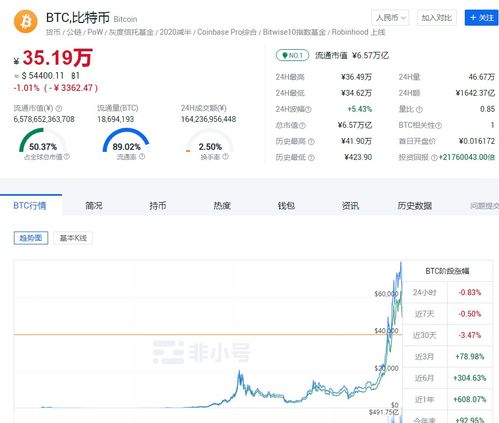Click the 2.50% turnover rate gauge
This screenshot has width=499, height=423.
coord(210,140)
